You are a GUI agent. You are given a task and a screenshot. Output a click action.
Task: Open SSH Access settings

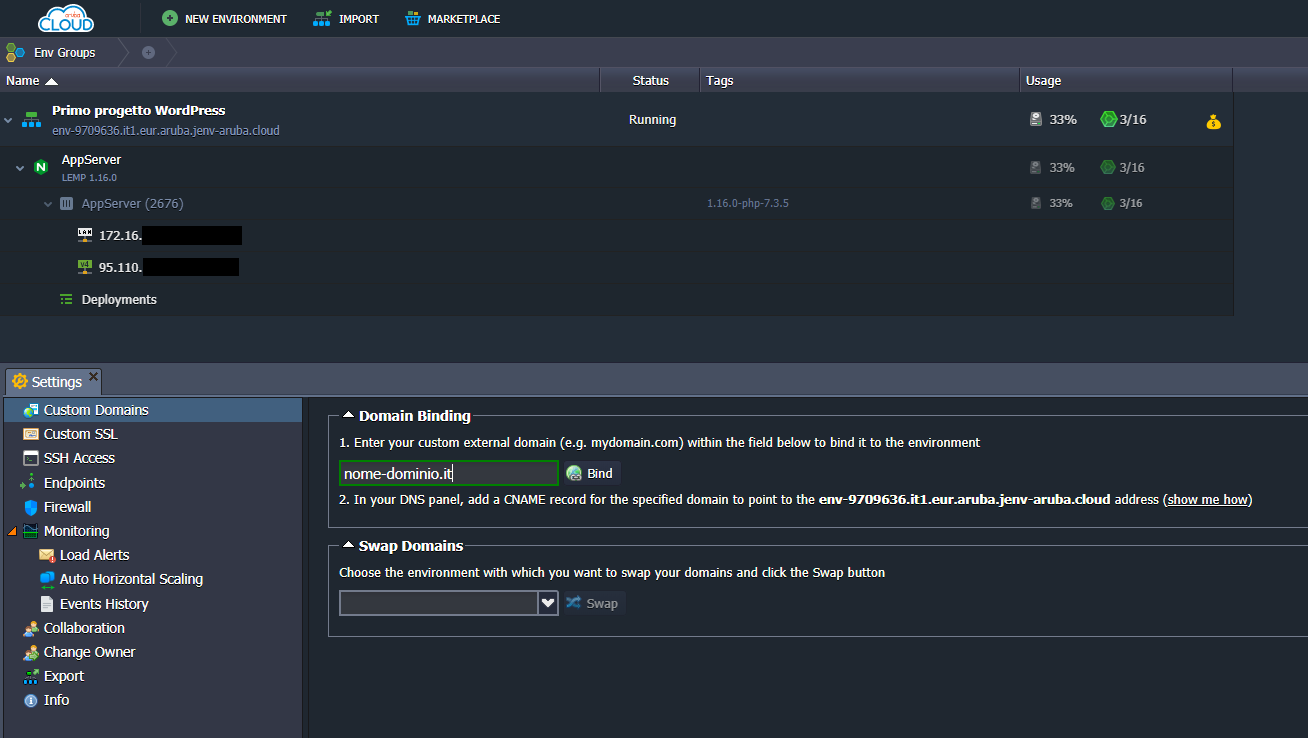tap(79, 458)
